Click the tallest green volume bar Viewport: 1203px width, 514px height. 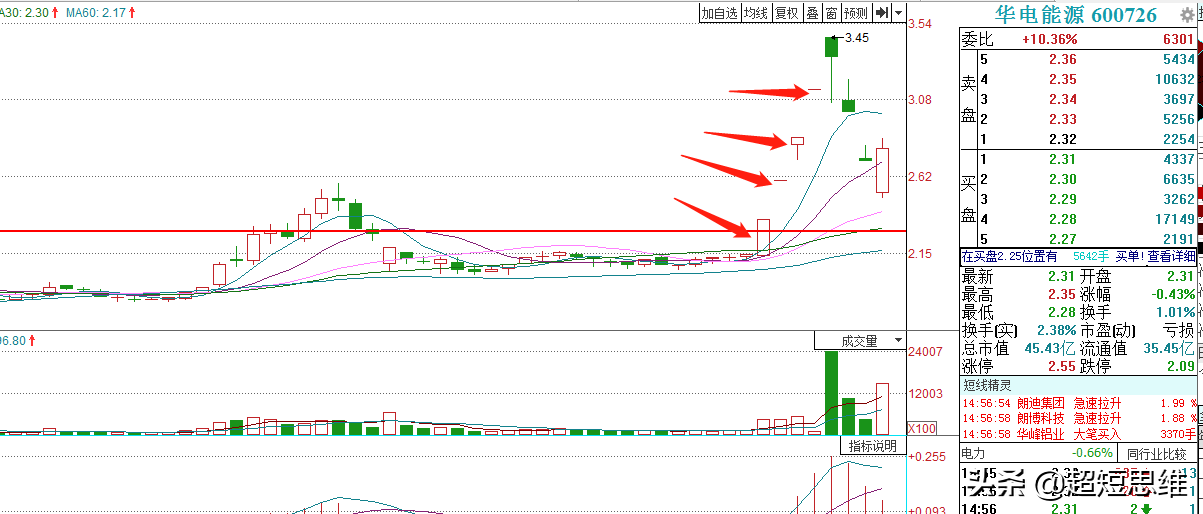[831, 393]
